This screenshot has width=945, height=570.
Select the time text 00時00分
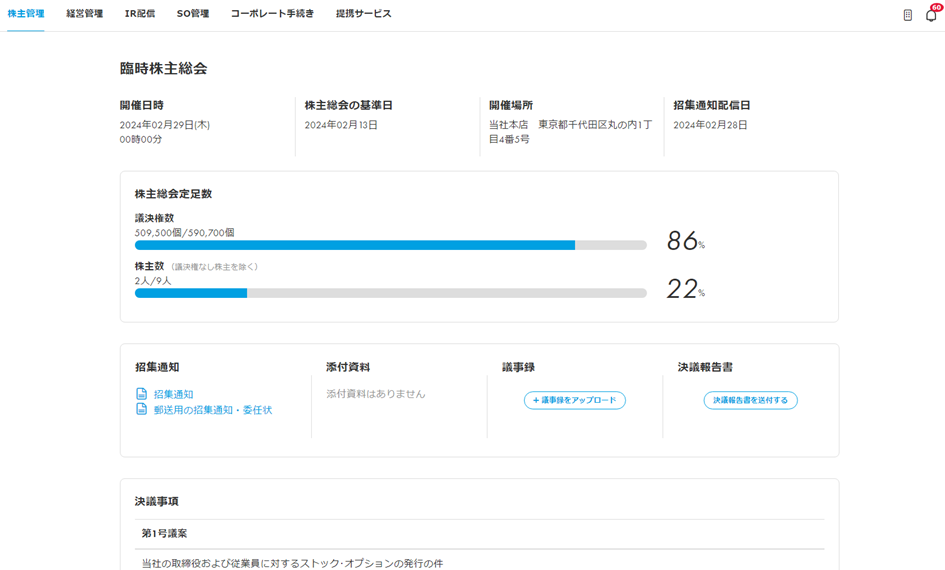click(x=141, y=139)
